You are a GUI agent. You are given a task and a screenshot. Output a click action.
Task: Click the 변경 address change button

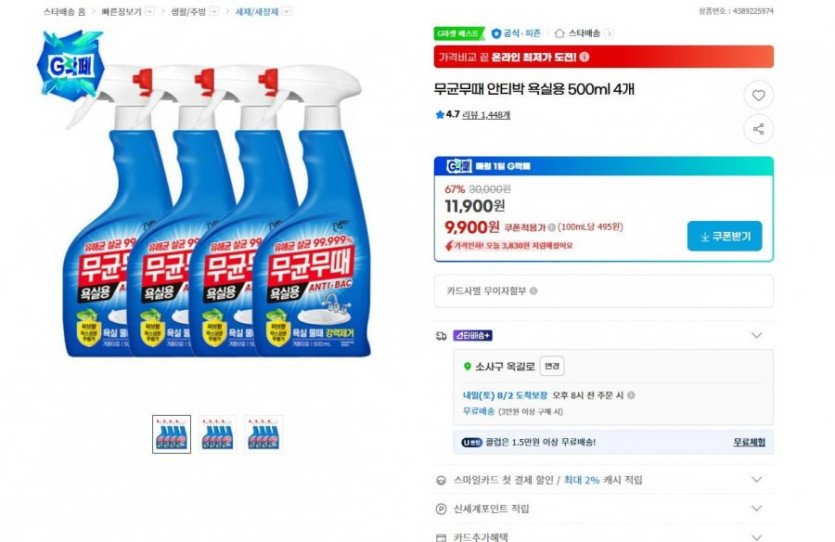tap(552, 366)
